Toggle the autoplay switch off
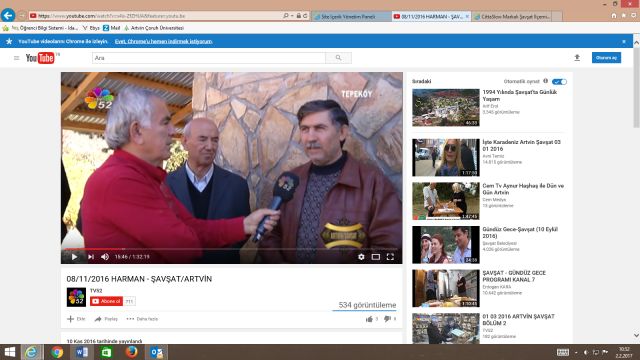 (559, 82)
